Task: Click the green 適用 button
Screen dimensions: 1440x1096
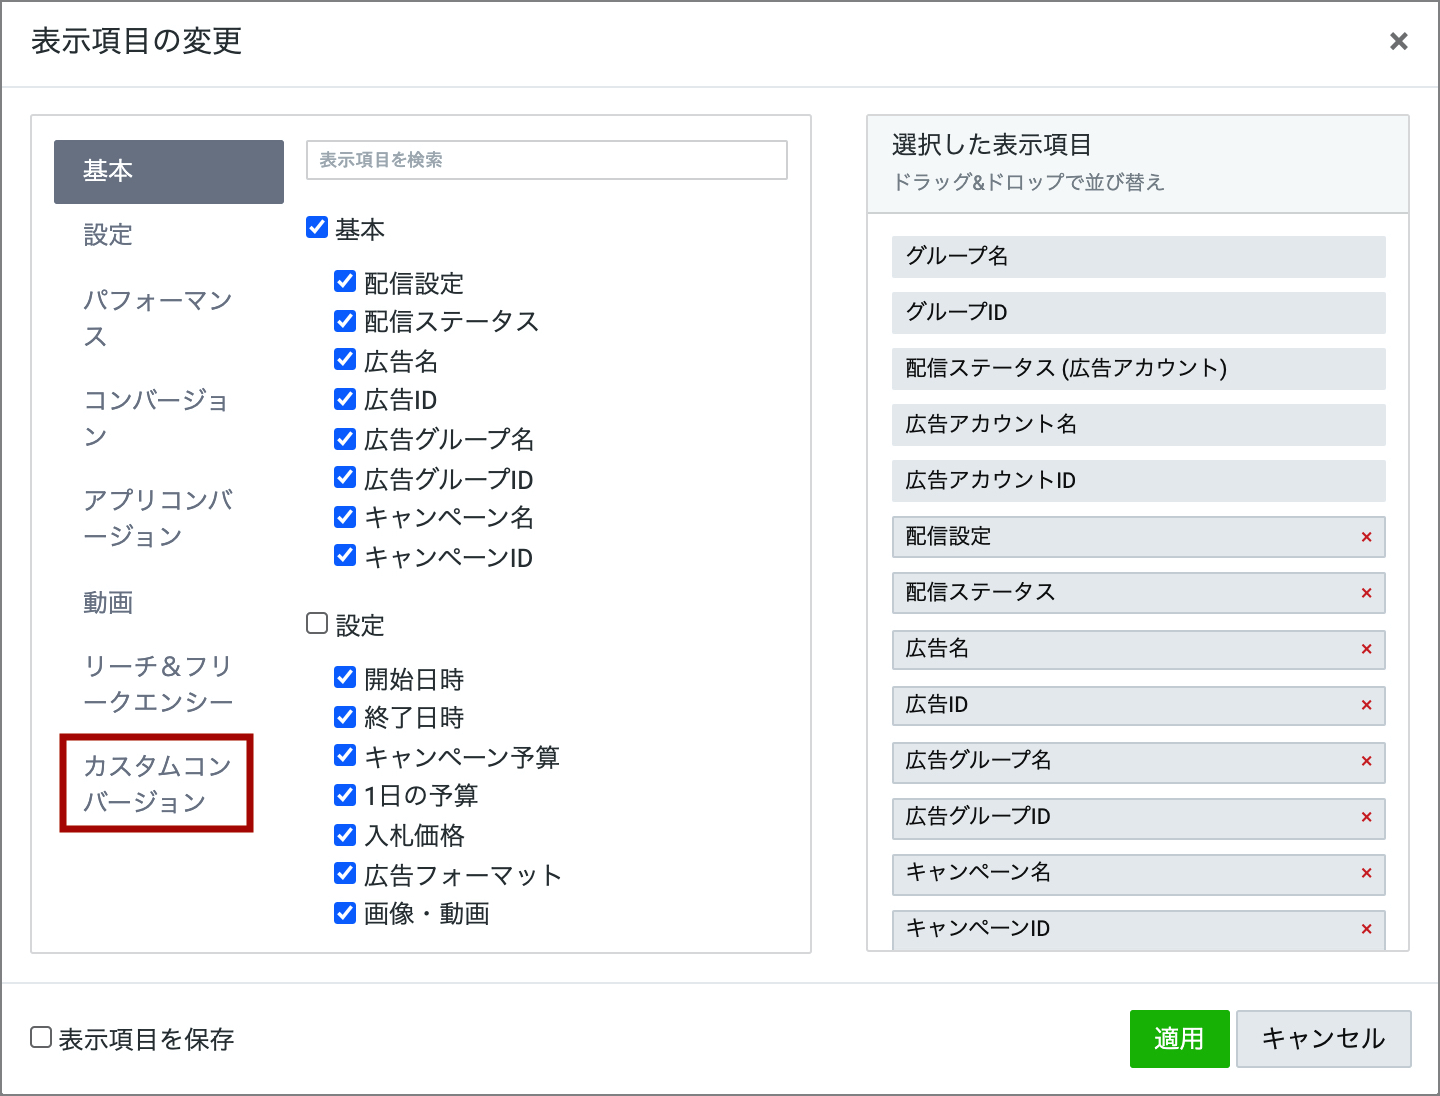Action: coord(1179,1039)
